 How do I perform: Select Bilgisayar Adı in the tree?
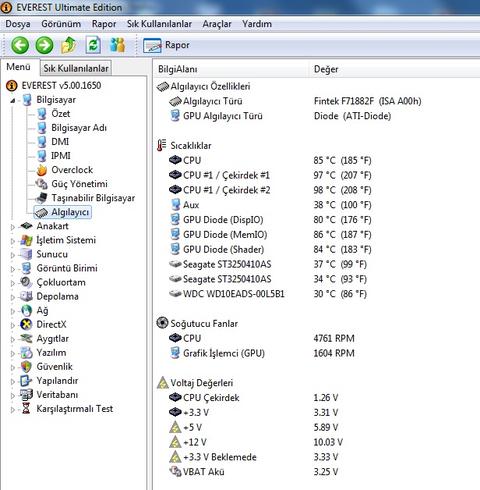(79, 128)
